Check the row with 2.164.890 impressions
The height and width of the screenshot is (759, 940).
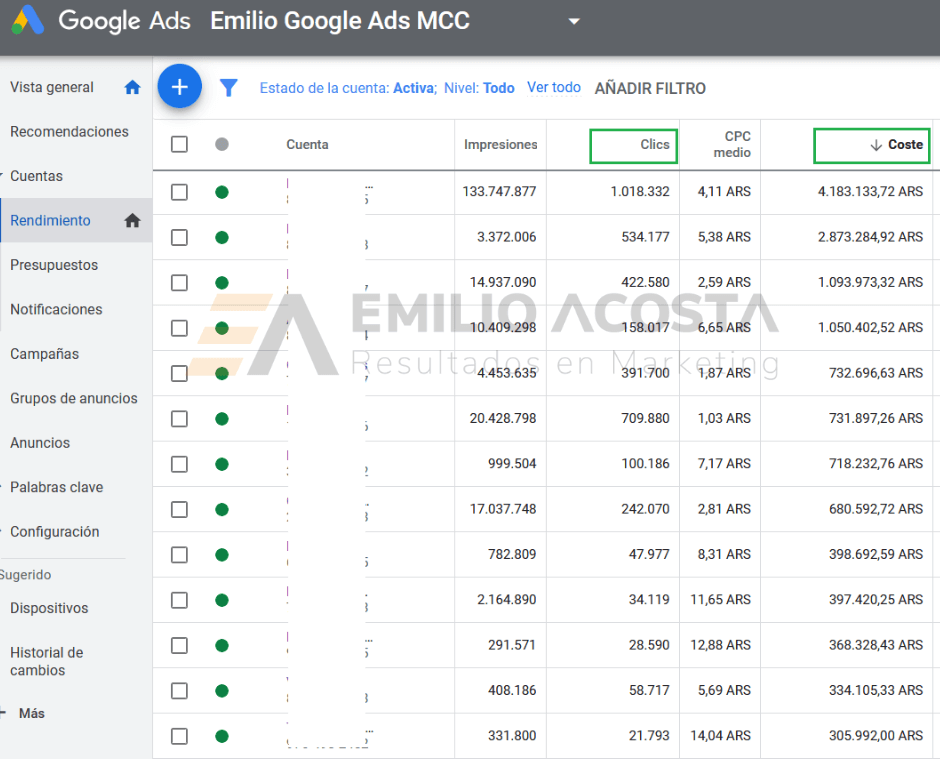pyautogui.click(x=179, y=600)
